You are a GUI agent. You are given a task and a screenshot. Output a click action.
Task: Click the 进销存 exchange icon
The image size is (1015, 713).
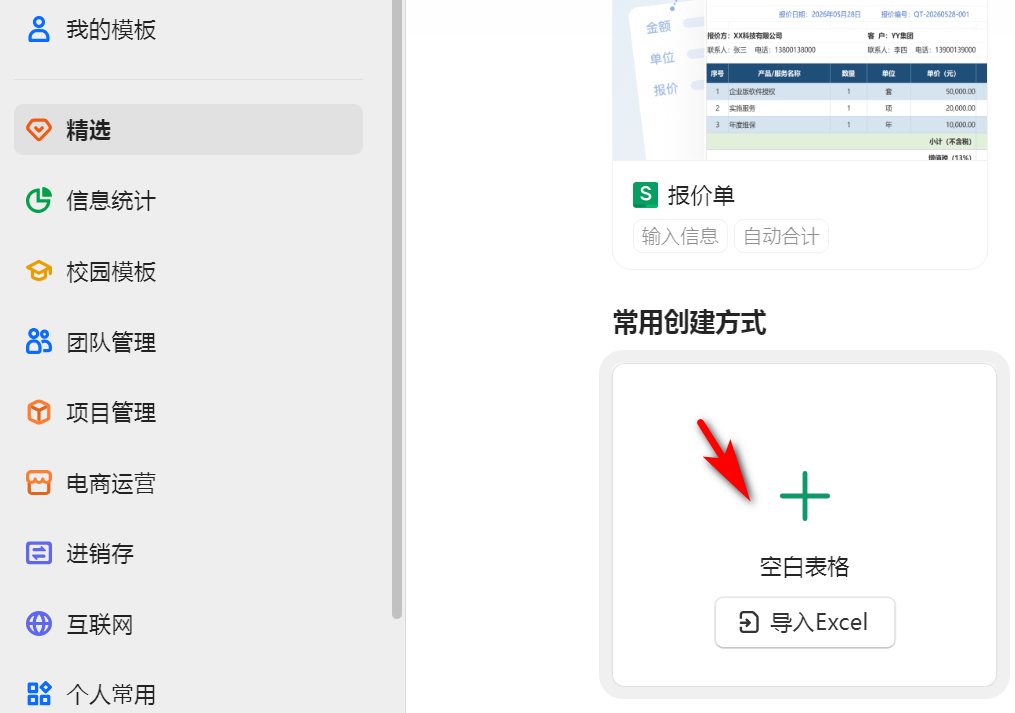tap(39, 553)
